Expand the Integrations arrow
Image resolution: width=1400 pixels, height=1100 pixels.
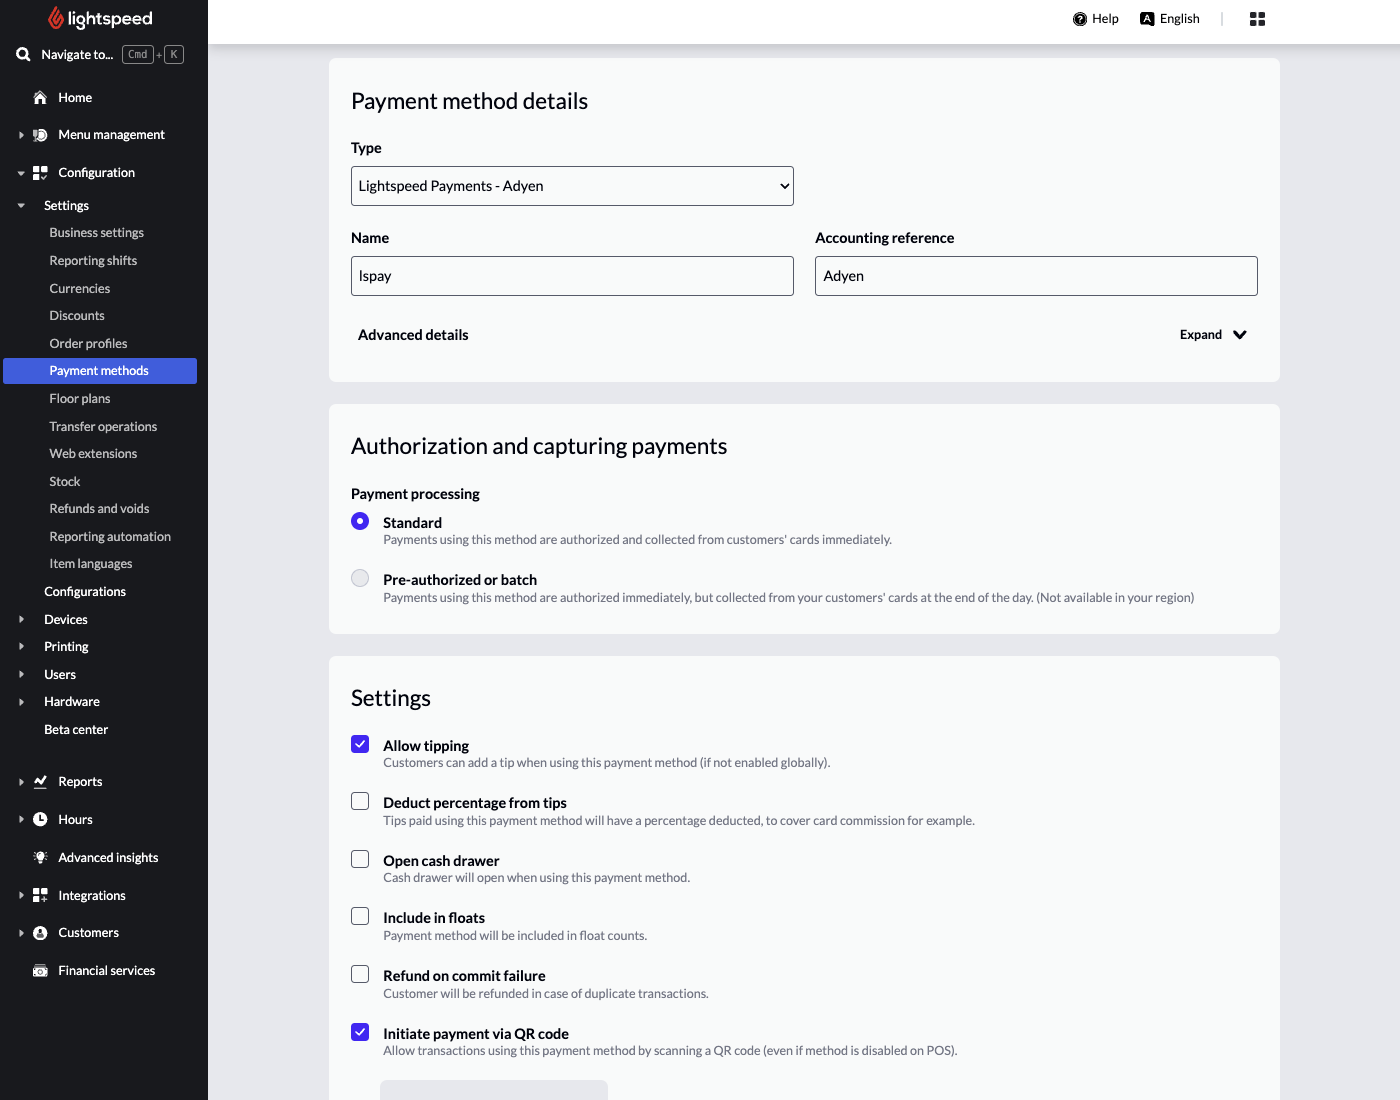(21, 895)
